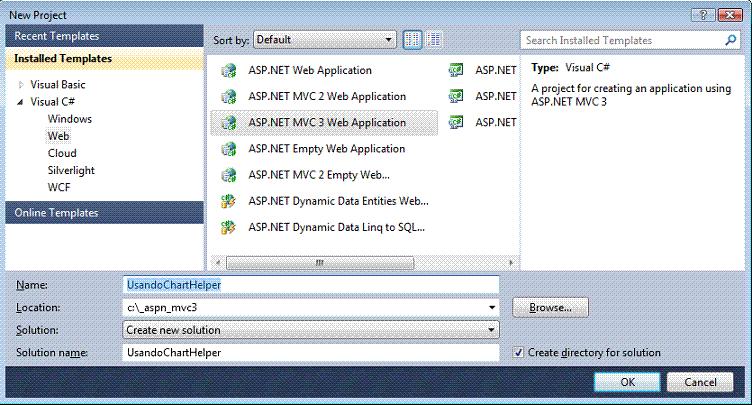Close the New Project dialog

[730, 15]
